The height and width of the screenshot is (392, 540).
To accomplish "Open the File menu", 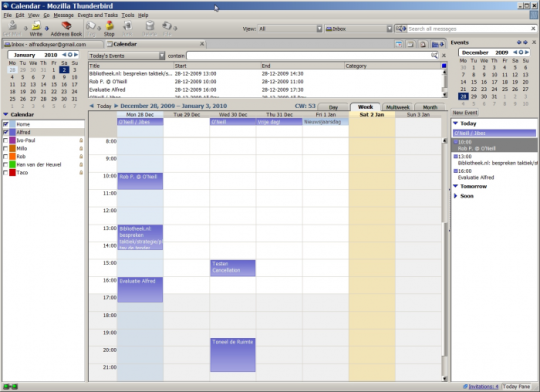I will [8, 15].
